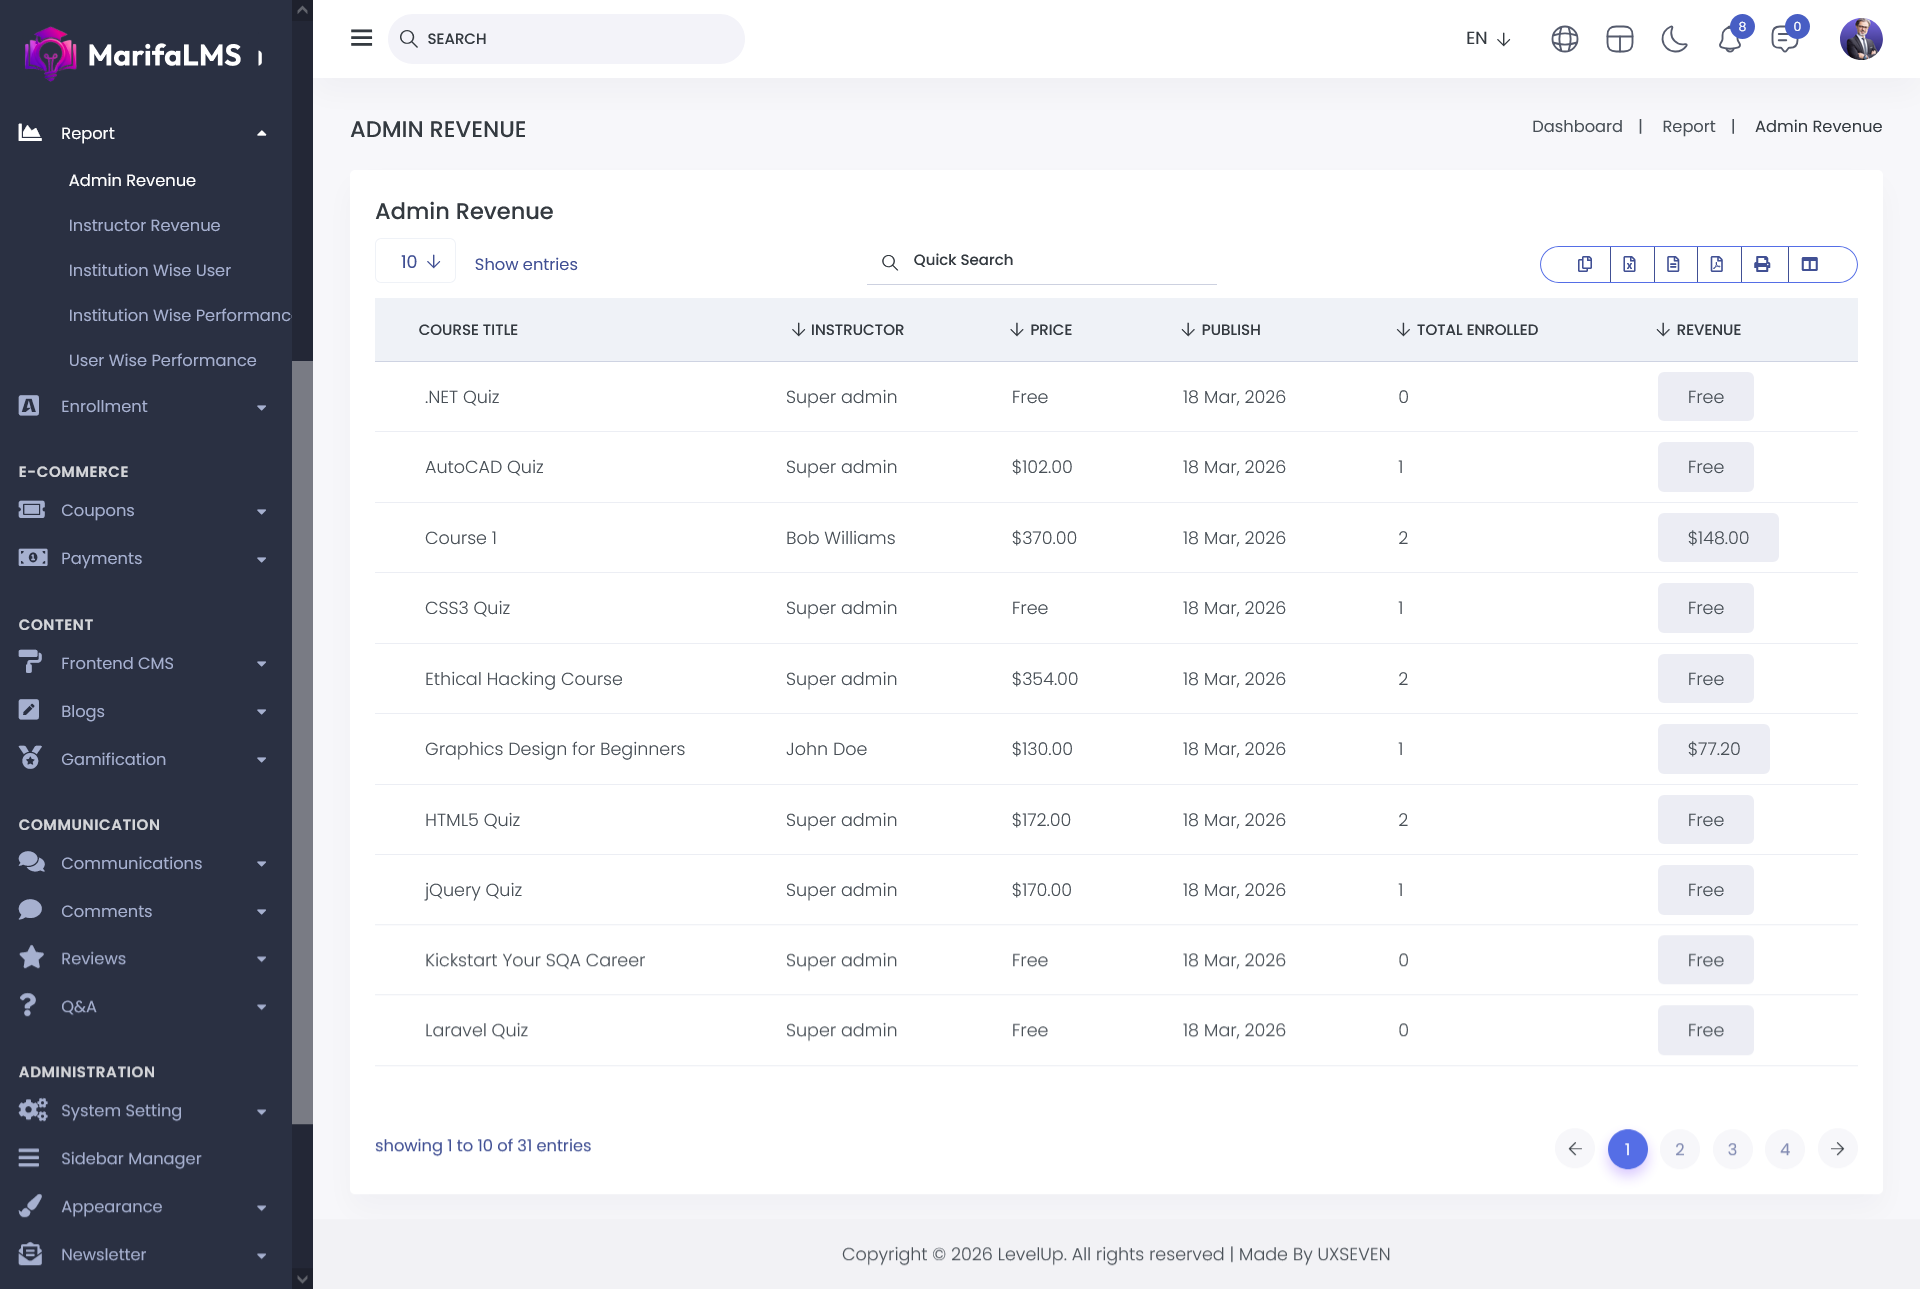Print the Admin Revenue table
The width and height of the screenshot is (1920, 1290).
[1762, 264]
